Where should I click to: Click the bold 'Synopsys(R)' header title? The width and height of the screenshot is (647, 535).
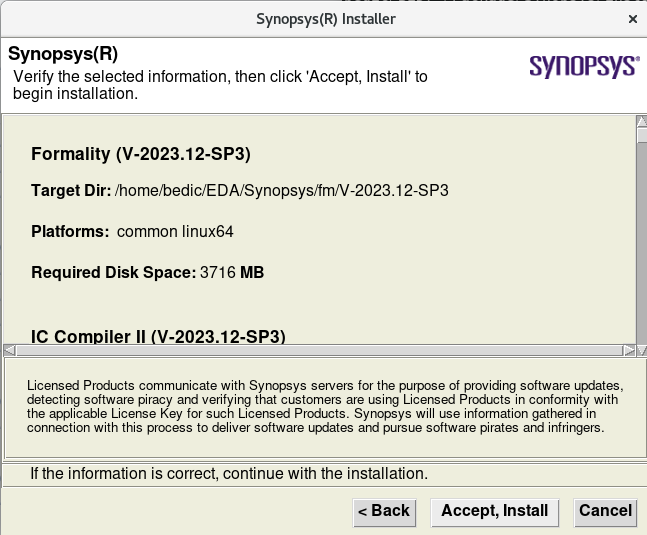tap(62, 53)
